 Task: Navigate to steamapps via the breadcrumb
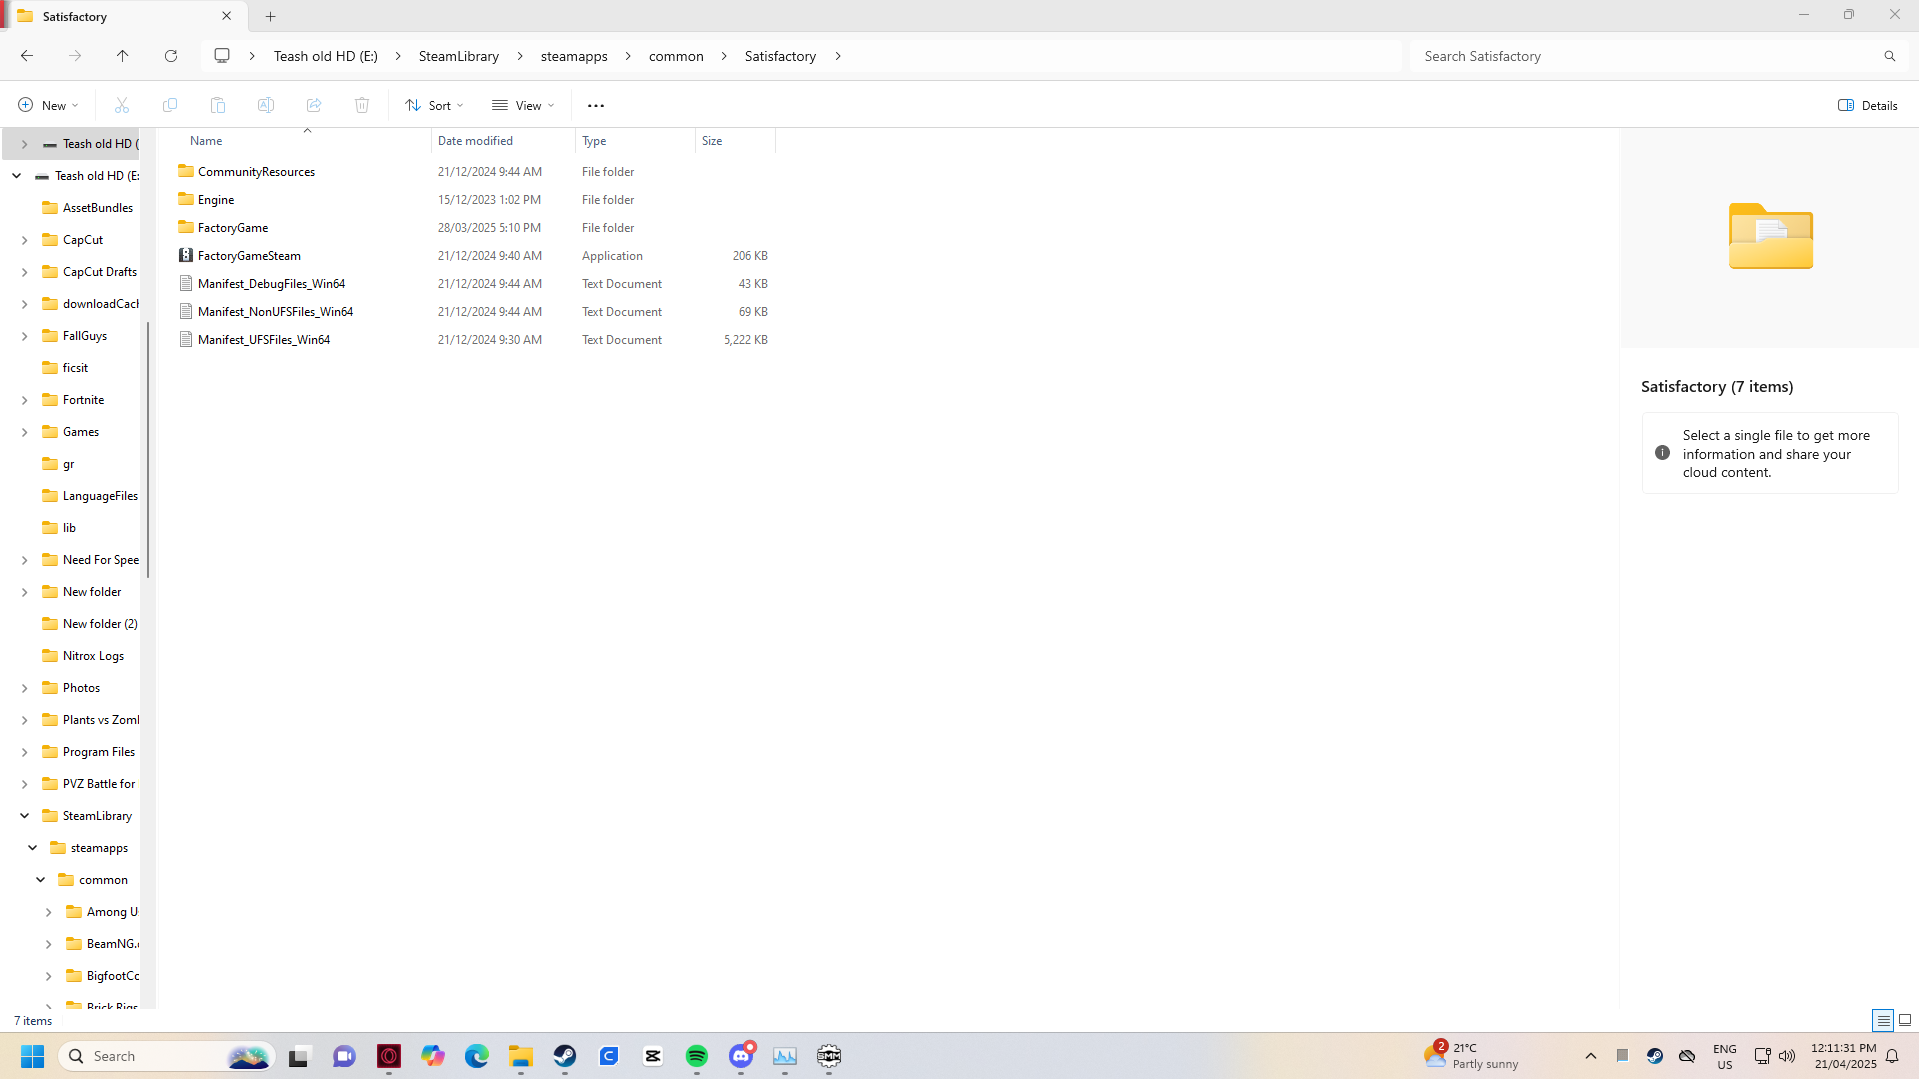(x=573, y=56)
